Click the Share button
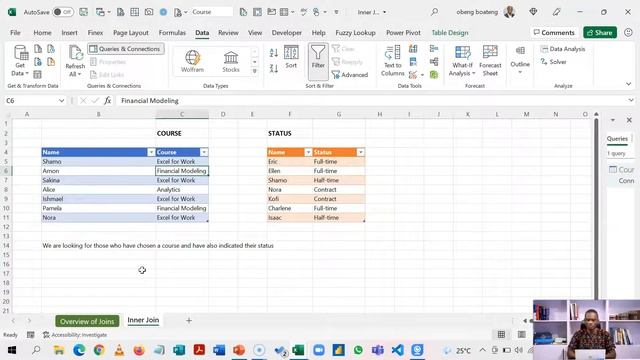This screenshot has width=640, height=360. pyautogui.click(x=600, y=33)
